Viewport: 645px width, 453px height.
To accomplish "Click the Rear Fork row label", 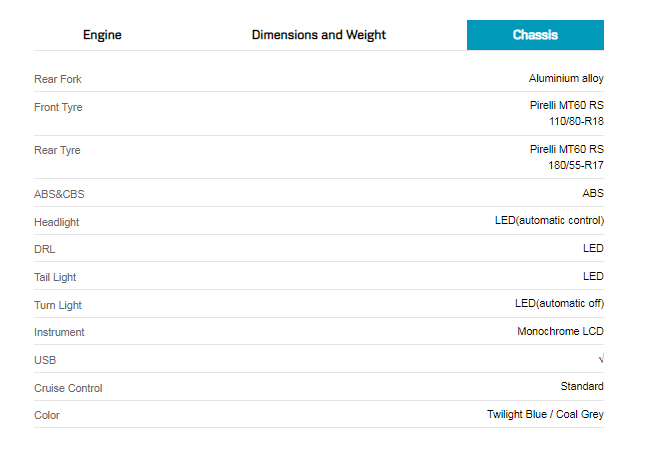I will click(x=55, y=79).
